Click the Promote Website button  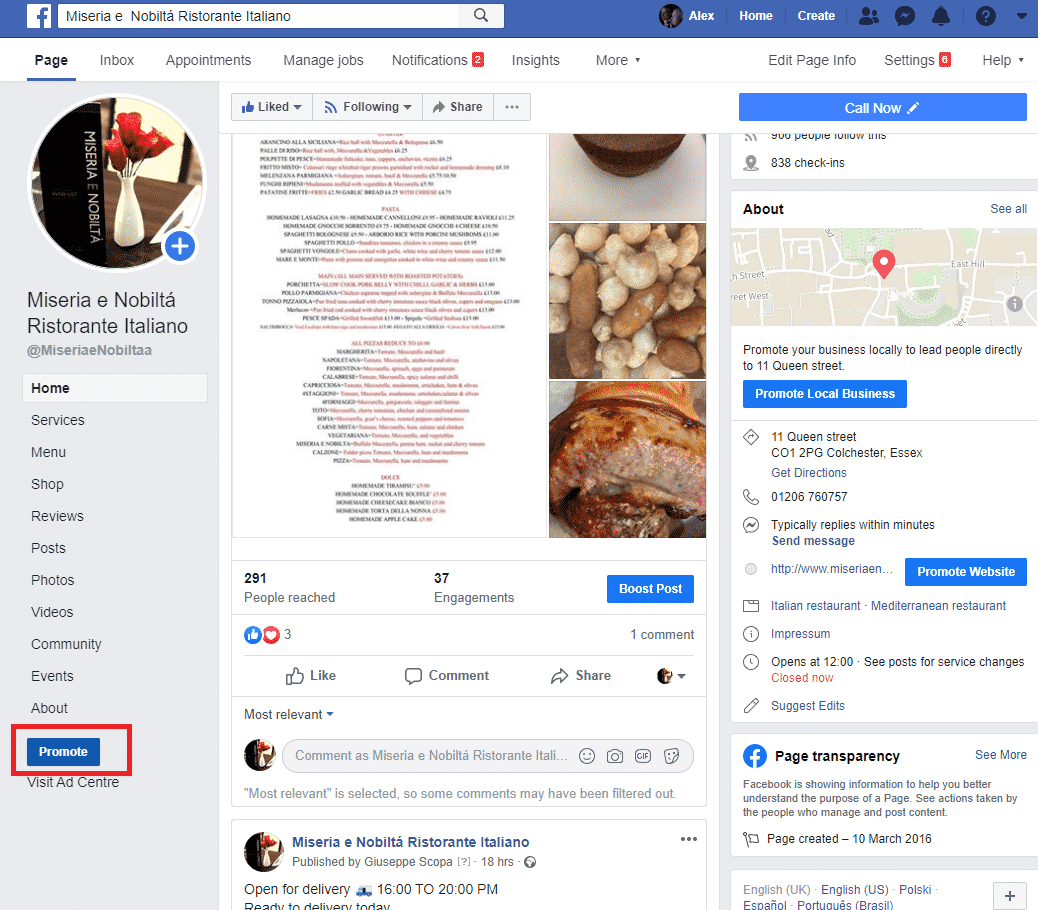tap(966, 572)
